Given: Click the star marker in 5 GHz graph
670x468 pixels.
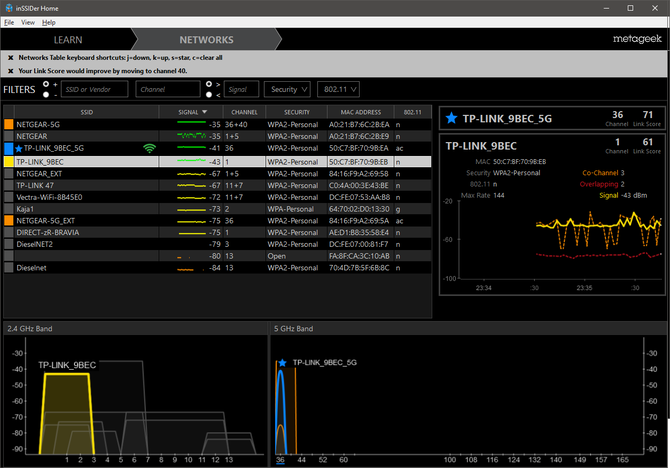Looking at the screenshot, I should point(282,363).
